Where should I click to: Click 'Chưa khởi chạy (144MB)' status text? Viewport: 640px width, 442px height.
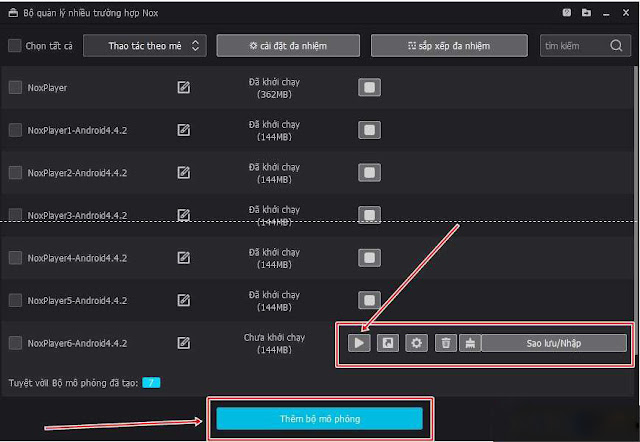click(274, 343)
